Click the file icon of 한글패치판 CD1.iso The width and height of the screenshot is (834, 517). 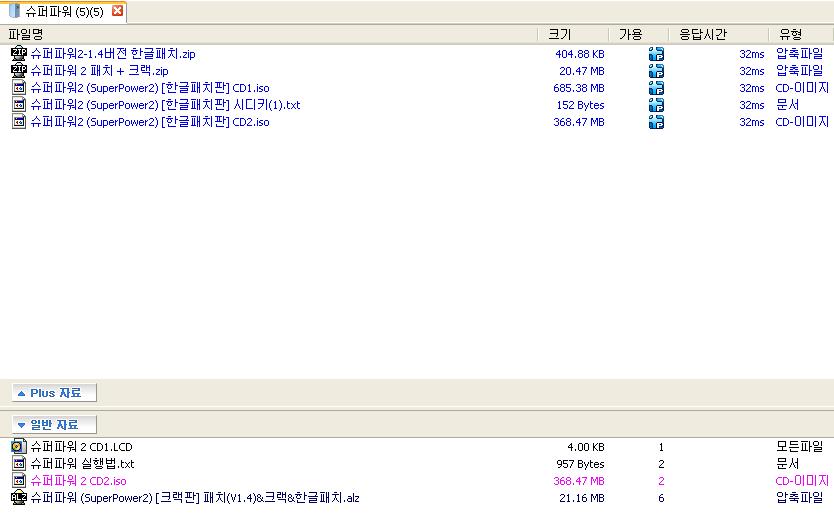[x=19, y=88]
